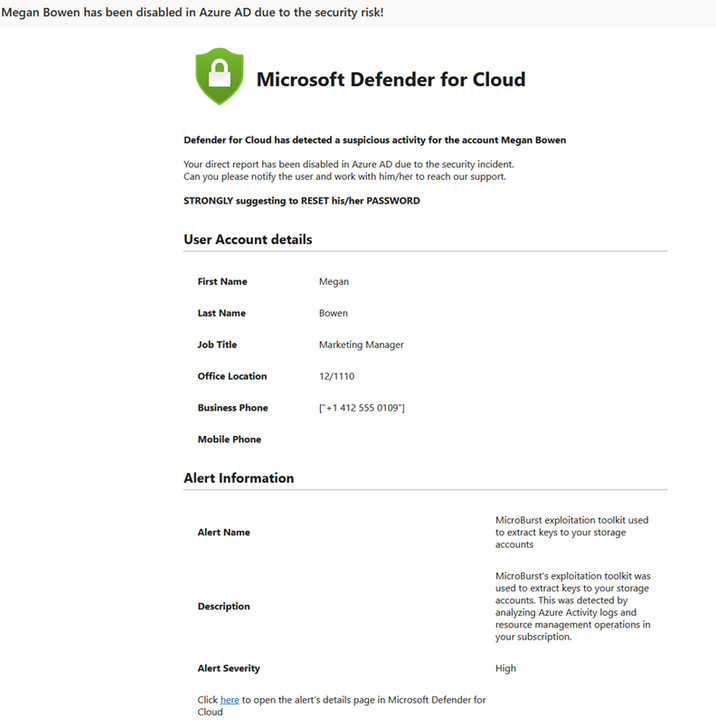Select the First Name value 'Megan'
The height and width of the screenshot is (728, 716).
[334, 282]
